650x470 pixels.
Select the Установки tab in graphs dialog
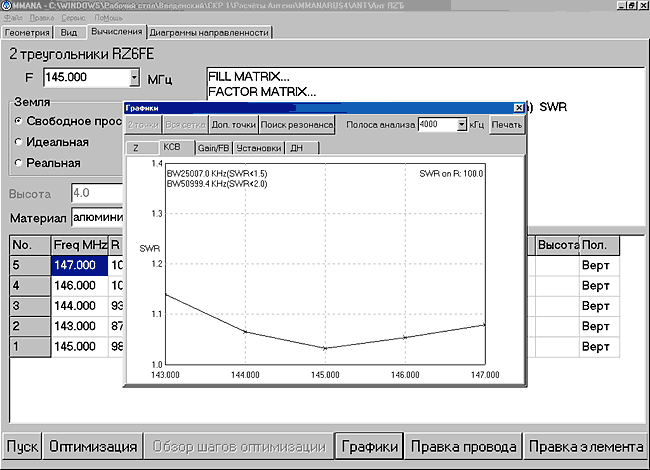257,148
